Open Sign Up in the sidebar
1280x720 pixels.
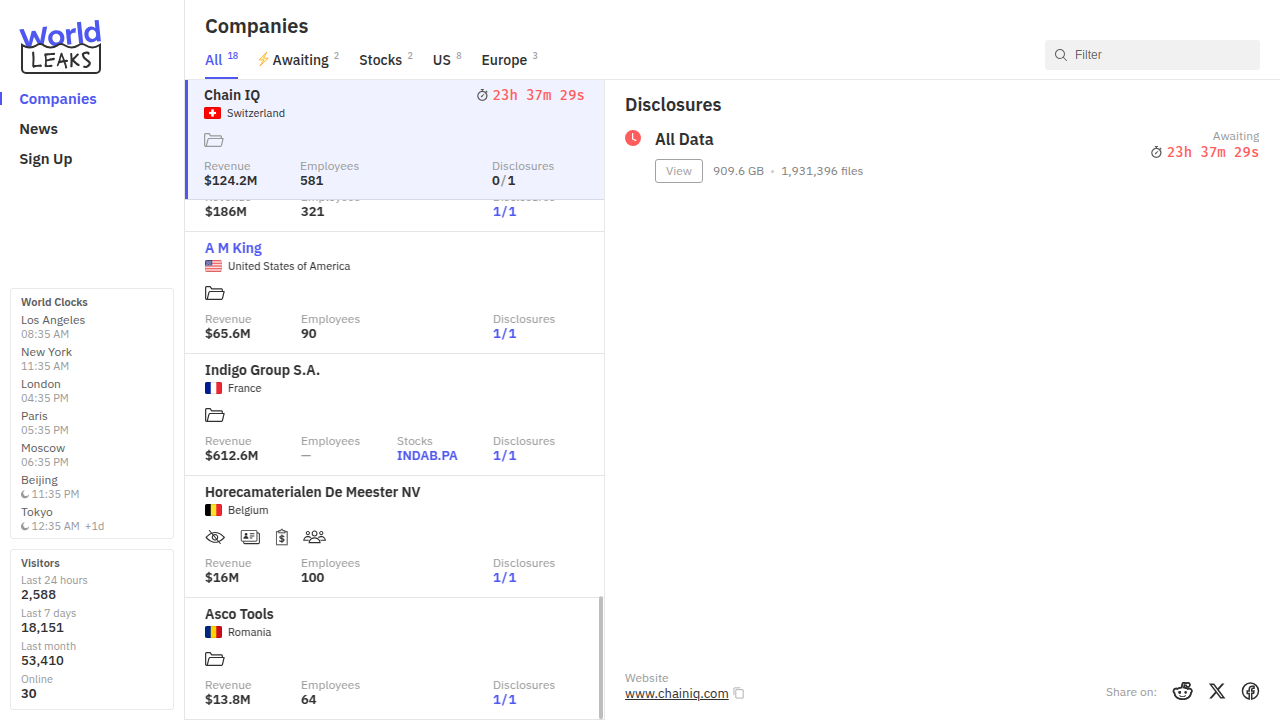pyautogui.click(x=46, y=159)
